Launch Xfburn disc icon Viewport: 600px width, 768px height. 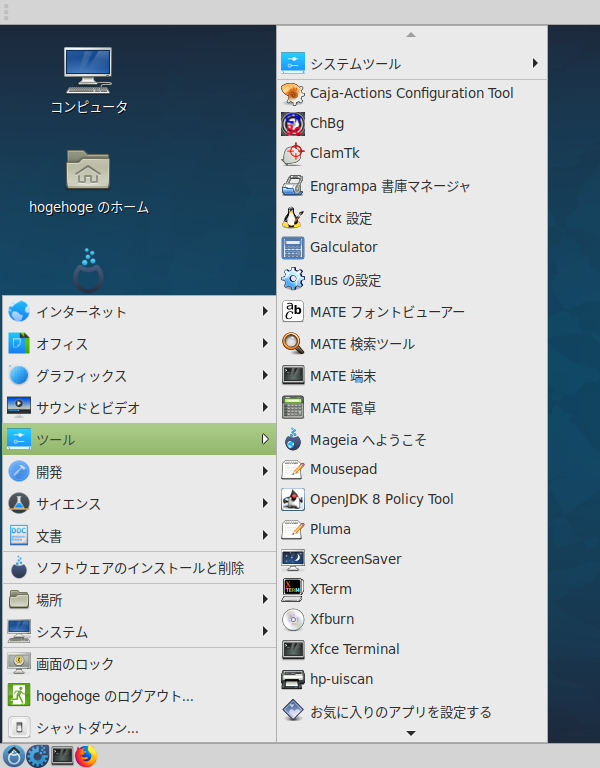(x=293, y=619)
